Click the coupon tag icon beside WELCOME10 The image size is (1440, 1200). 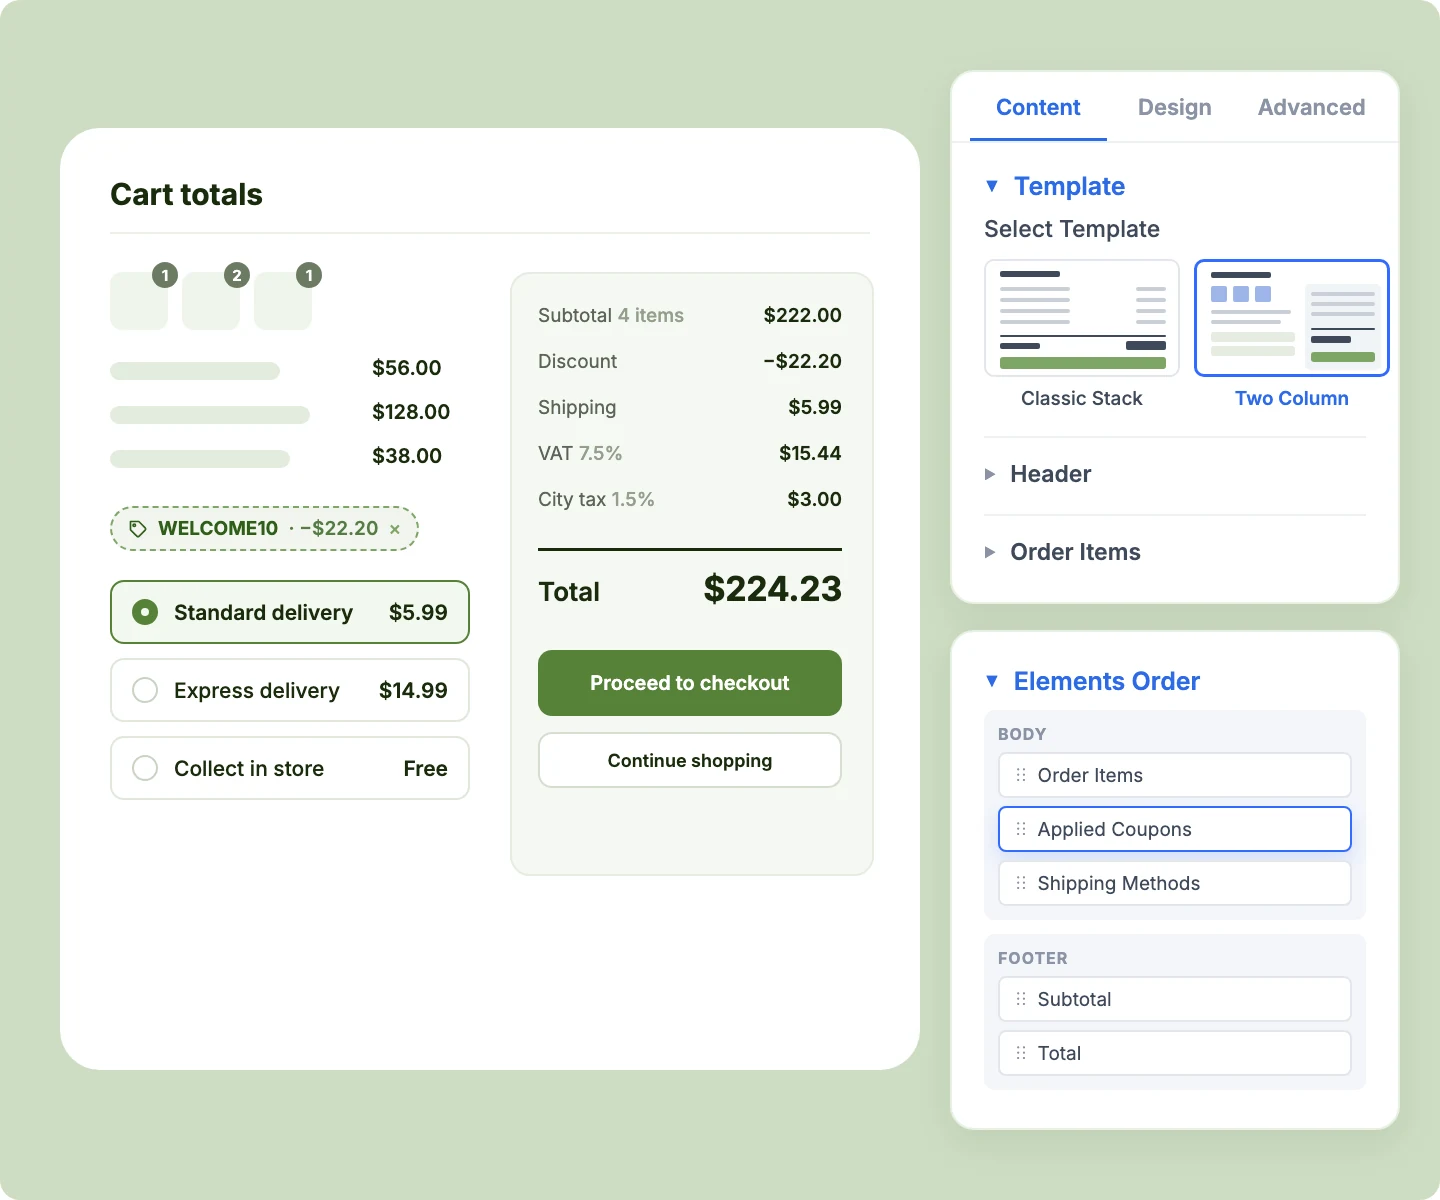(x=138, y=529)
